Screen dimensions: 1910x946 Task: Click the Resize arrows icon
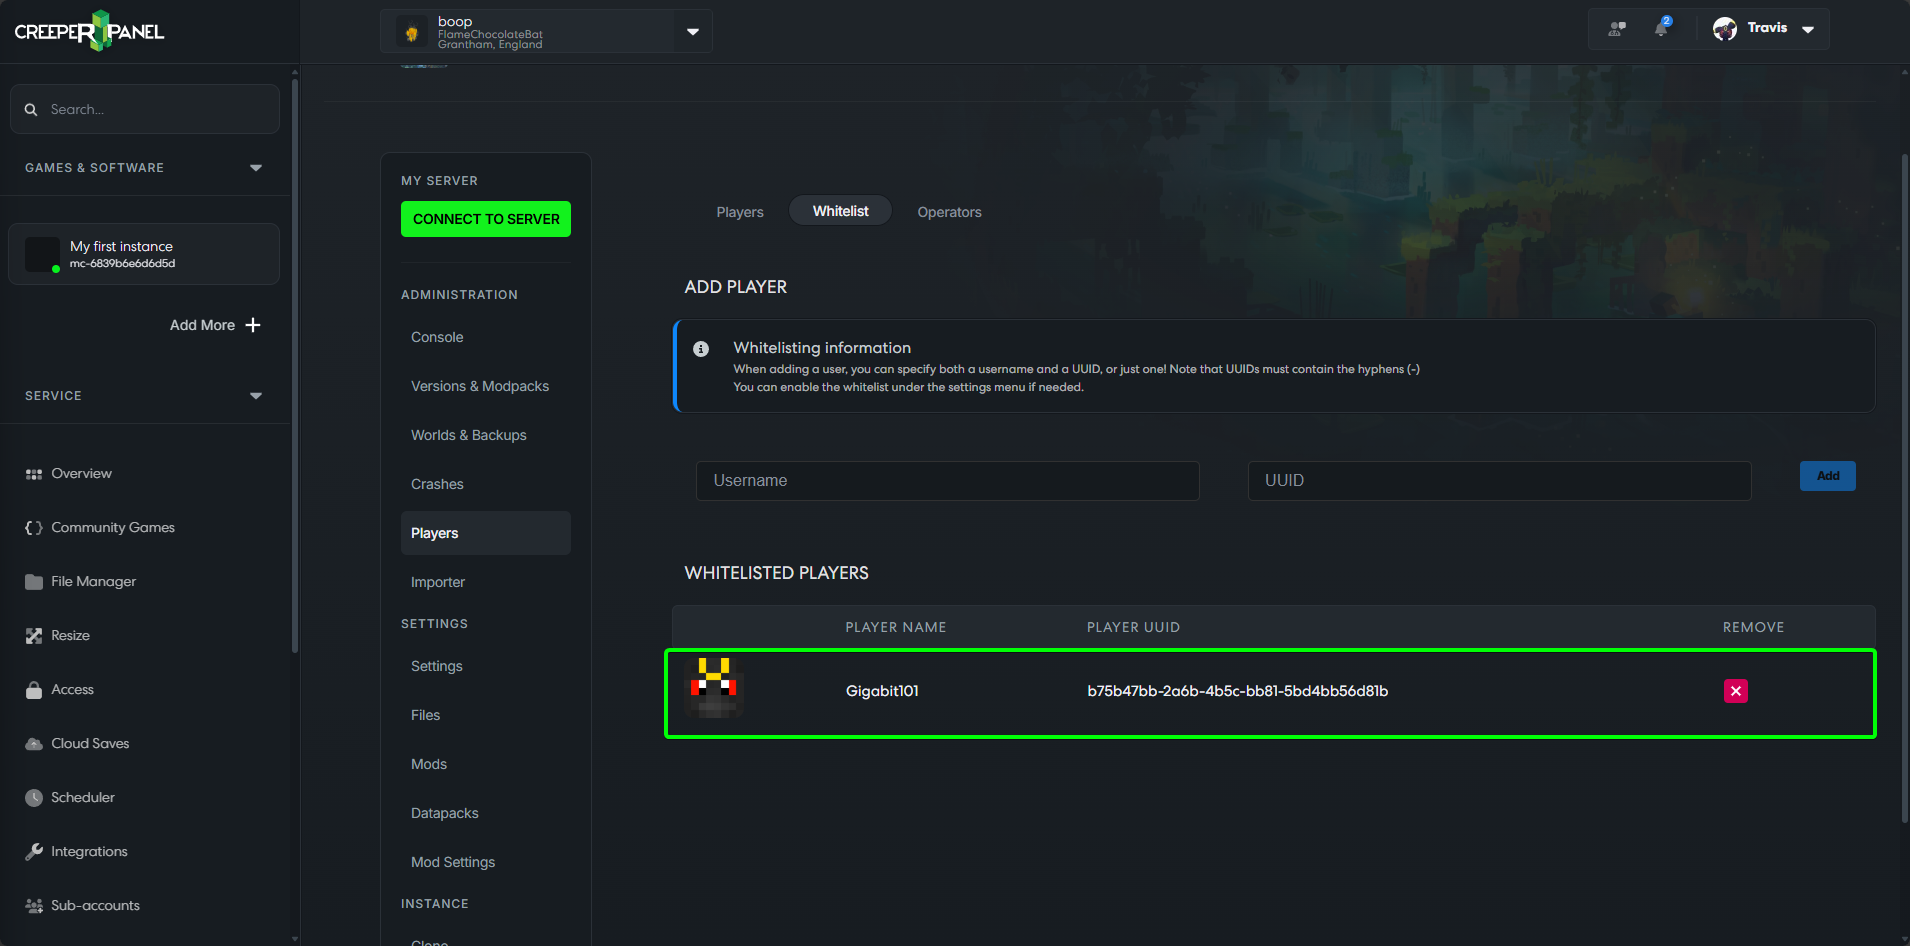[33, 635]
